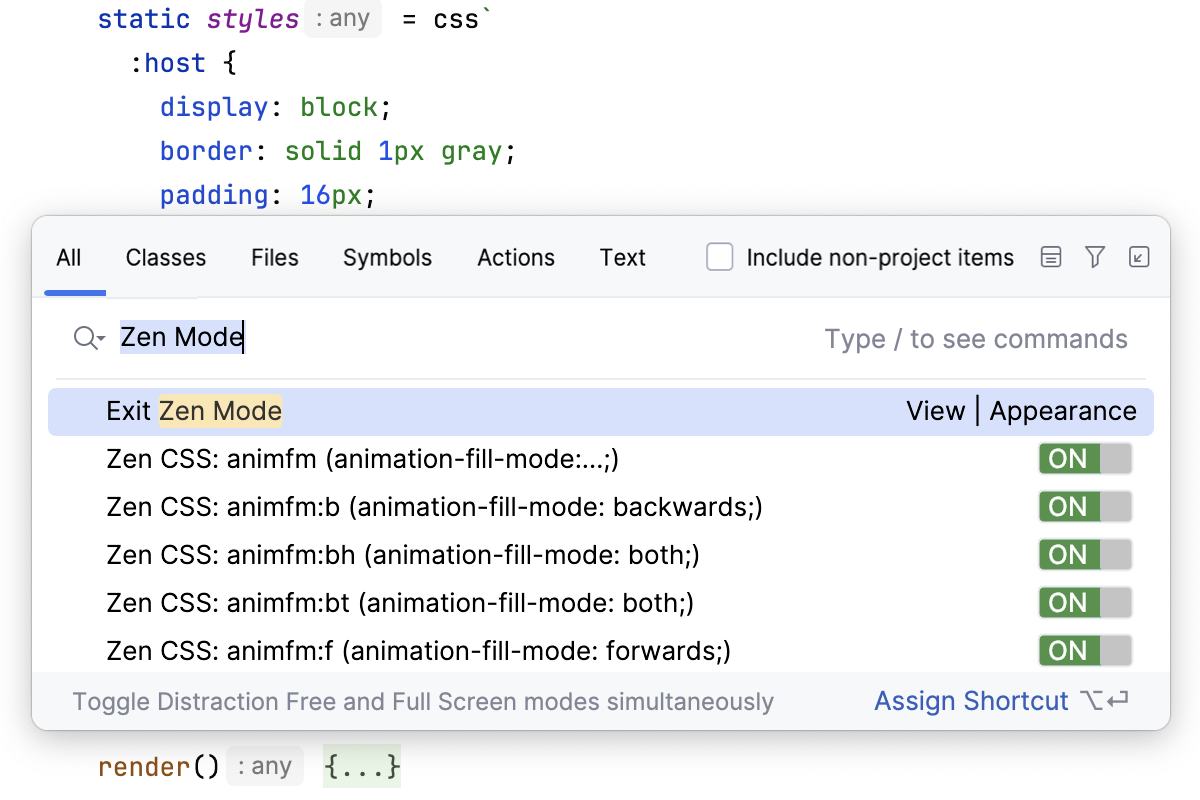1200x800 pixels.
Task: Open search history via the magnifier dropdown
Action: click(x=88, y=338)
